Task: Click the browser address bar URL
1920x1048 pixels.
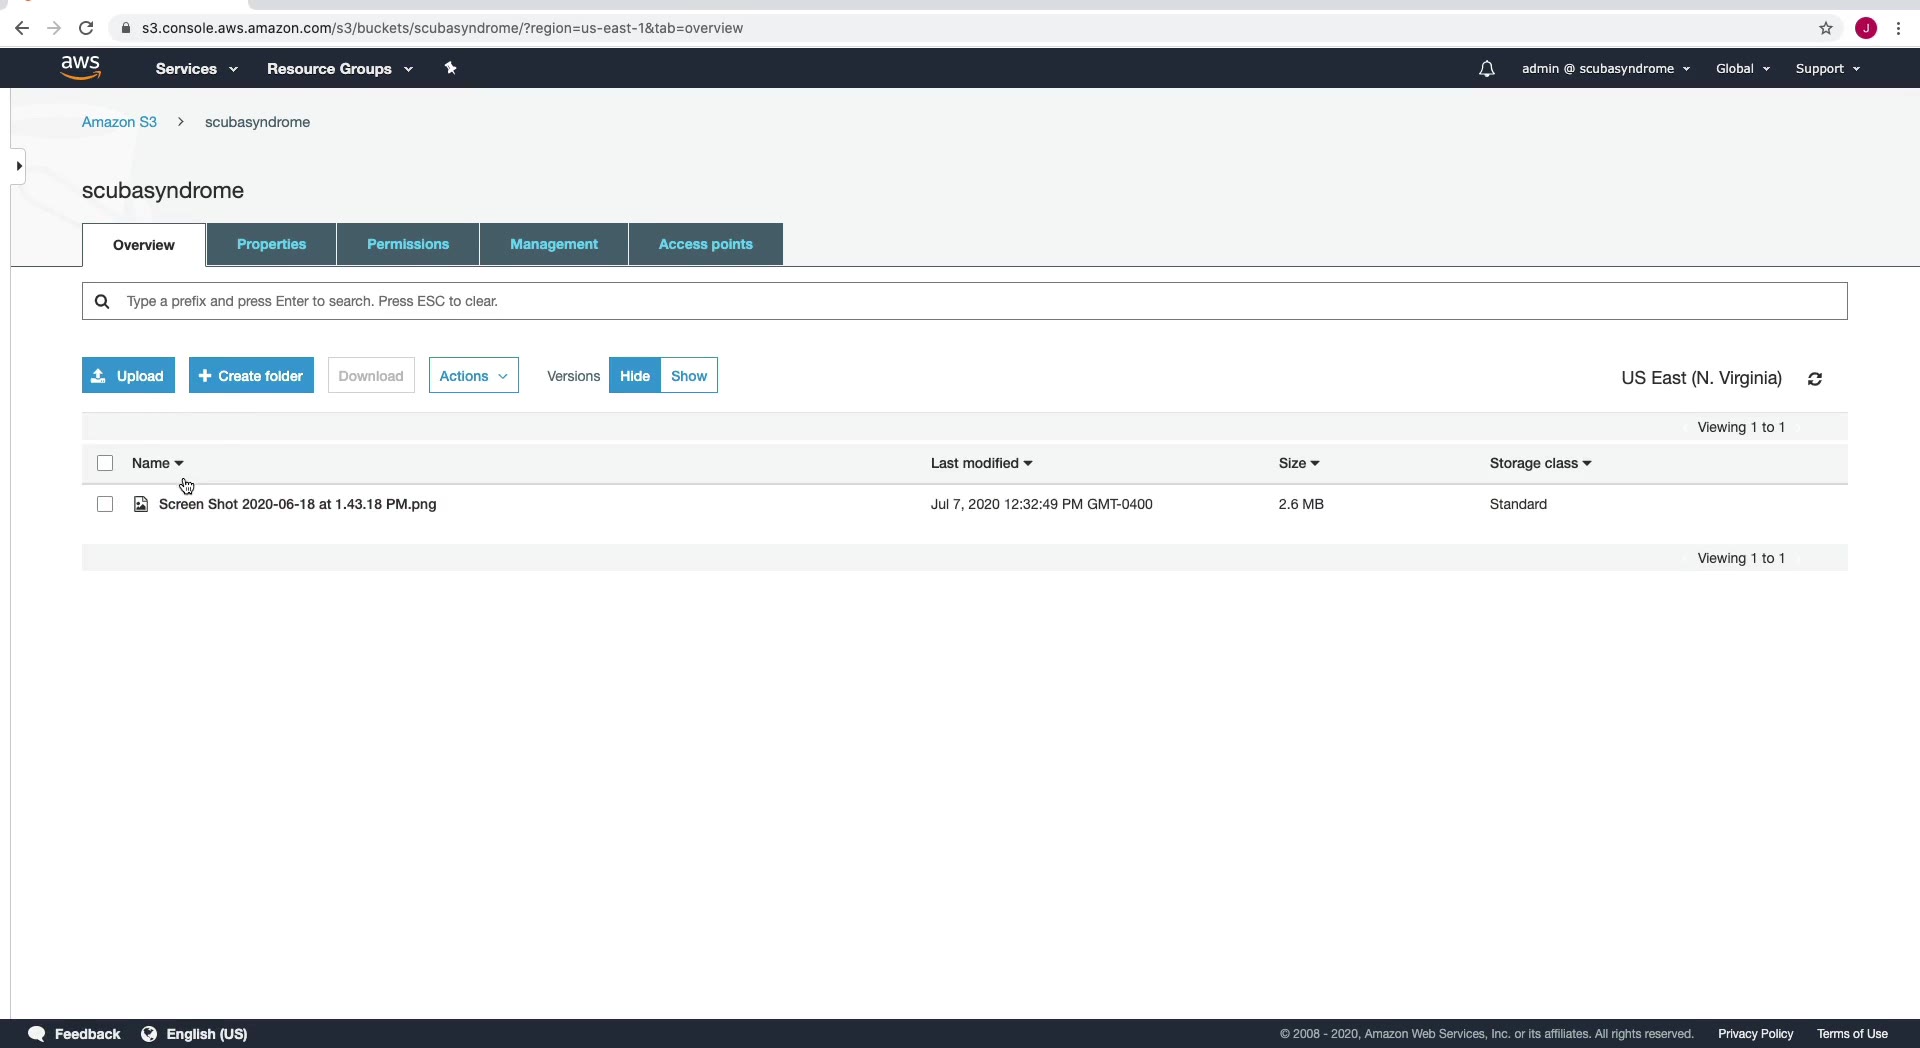Action: point(442,28)
